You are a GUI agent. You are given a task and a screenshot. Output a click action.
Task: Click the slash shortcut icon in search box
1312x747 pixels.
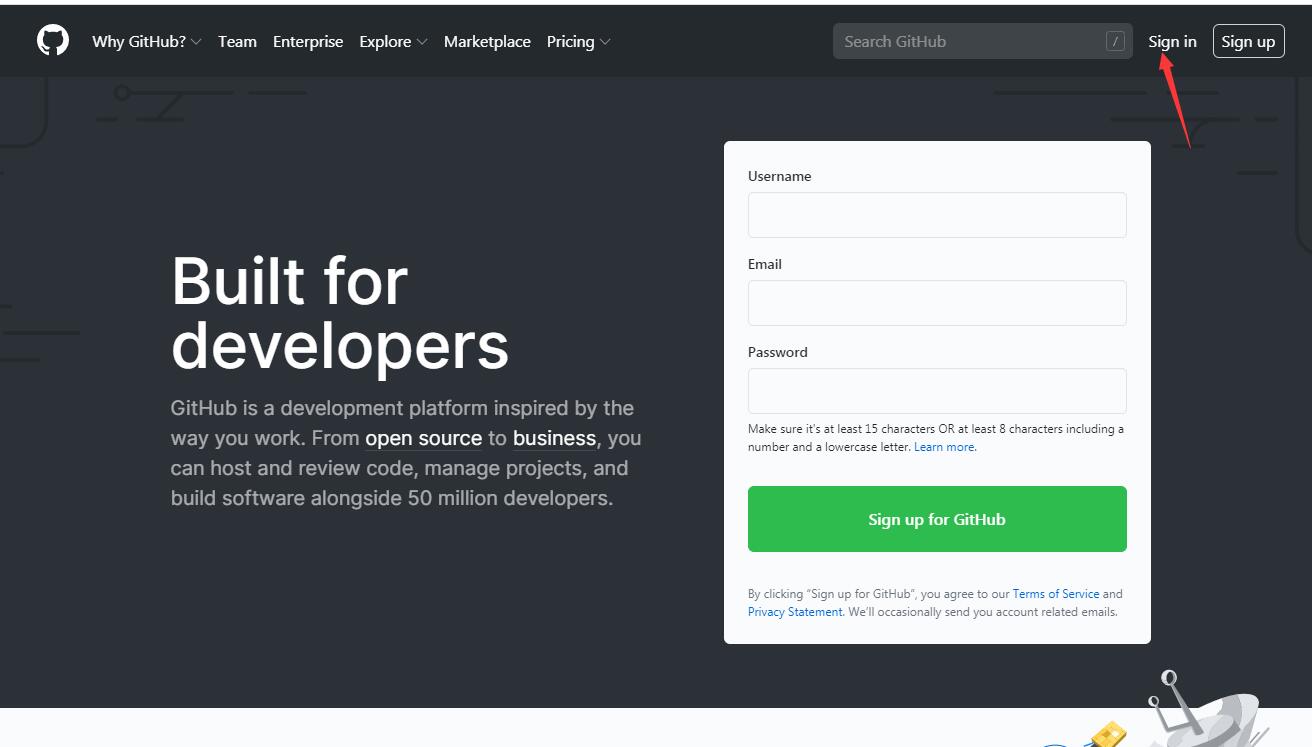(1115, 41)
